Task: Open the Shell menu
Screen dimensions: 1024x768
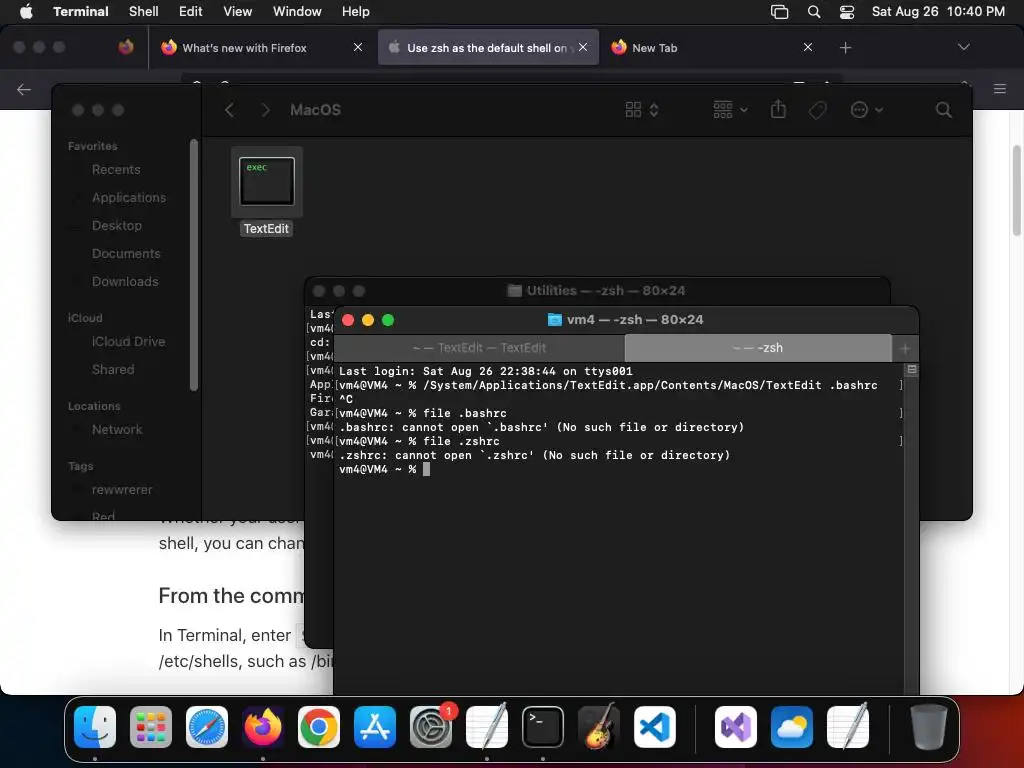Action: pos(143,11)
